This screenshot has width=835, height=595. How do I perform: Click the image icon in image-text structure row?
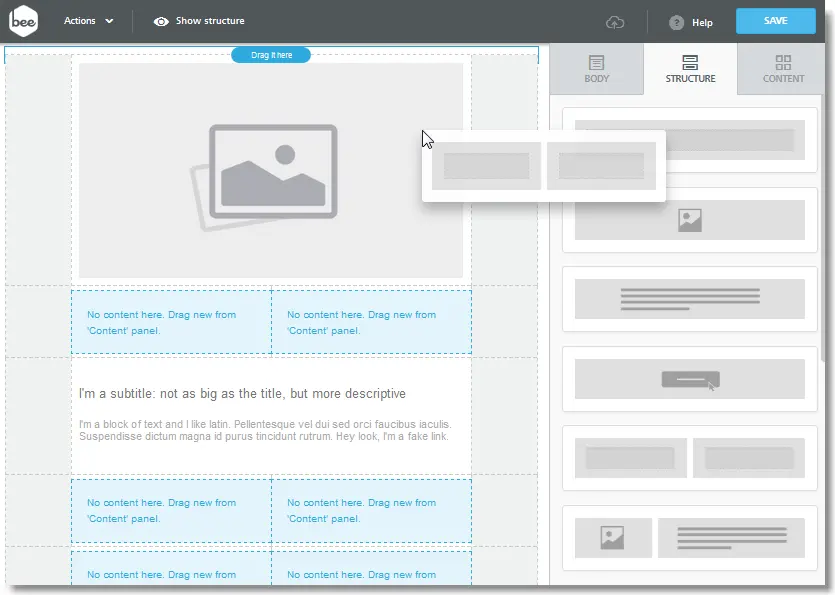(612, 537)
